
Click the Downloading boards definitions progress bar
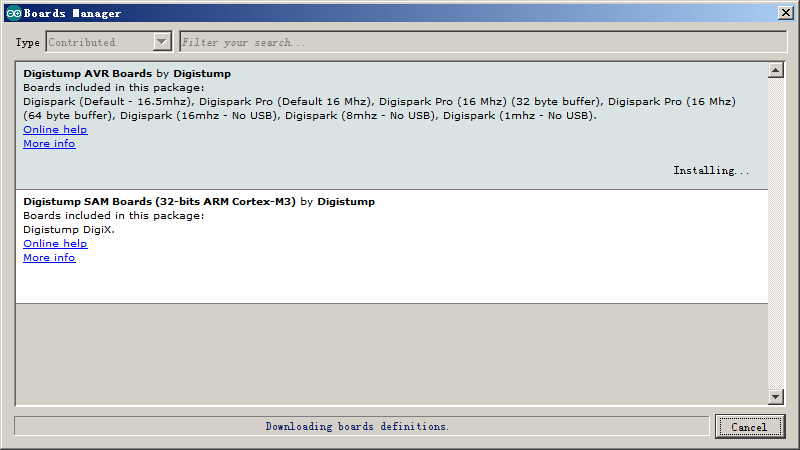click(362, 426)
